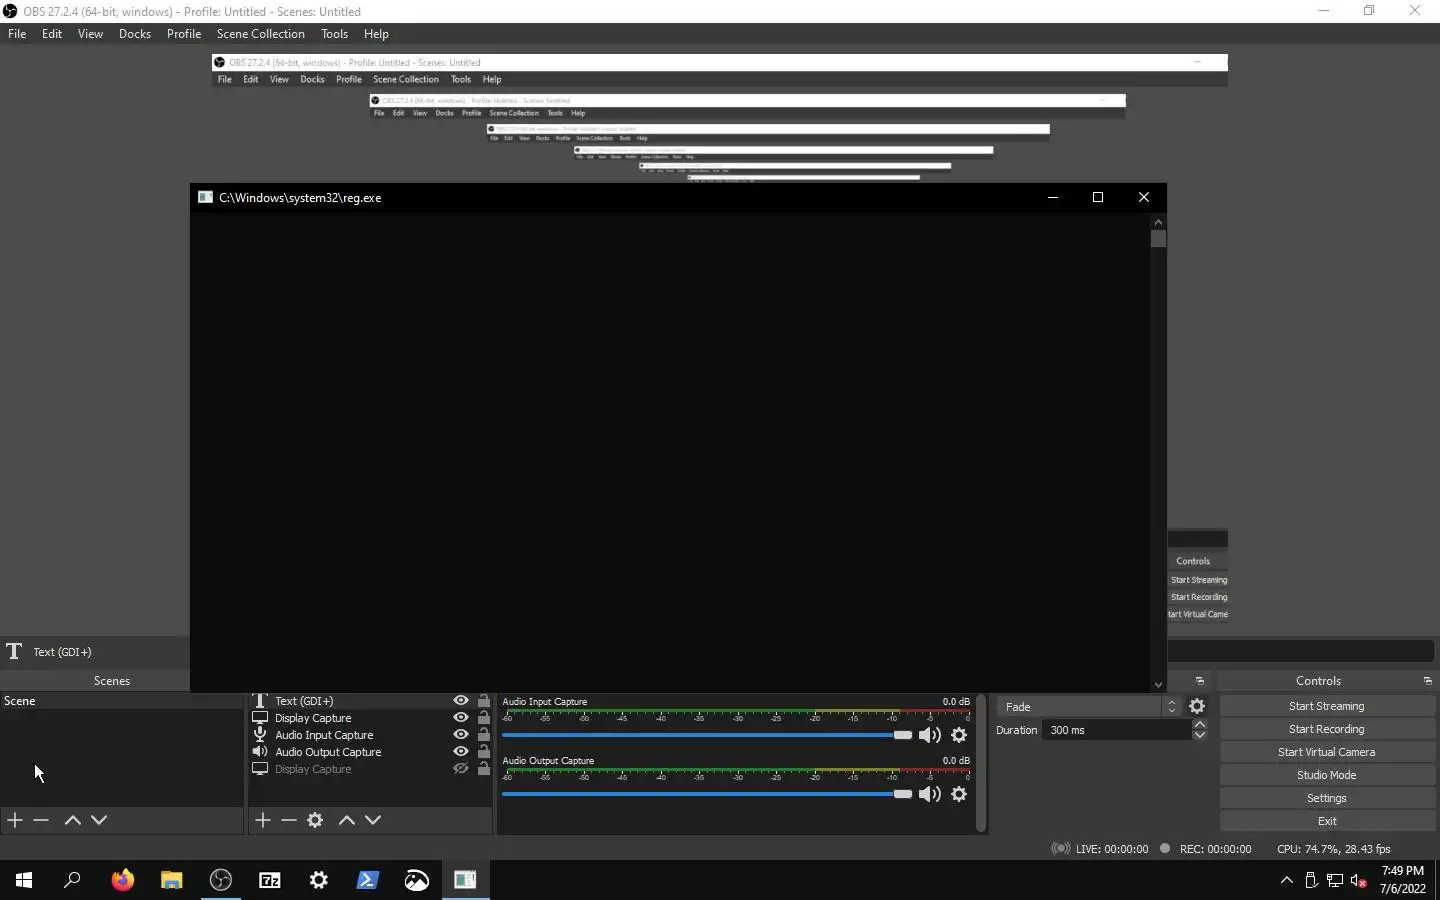Viewport: 1440px width, 900px height.
Task: Adjust the Audio Output Capture volume slider
Action: (707, 794)
